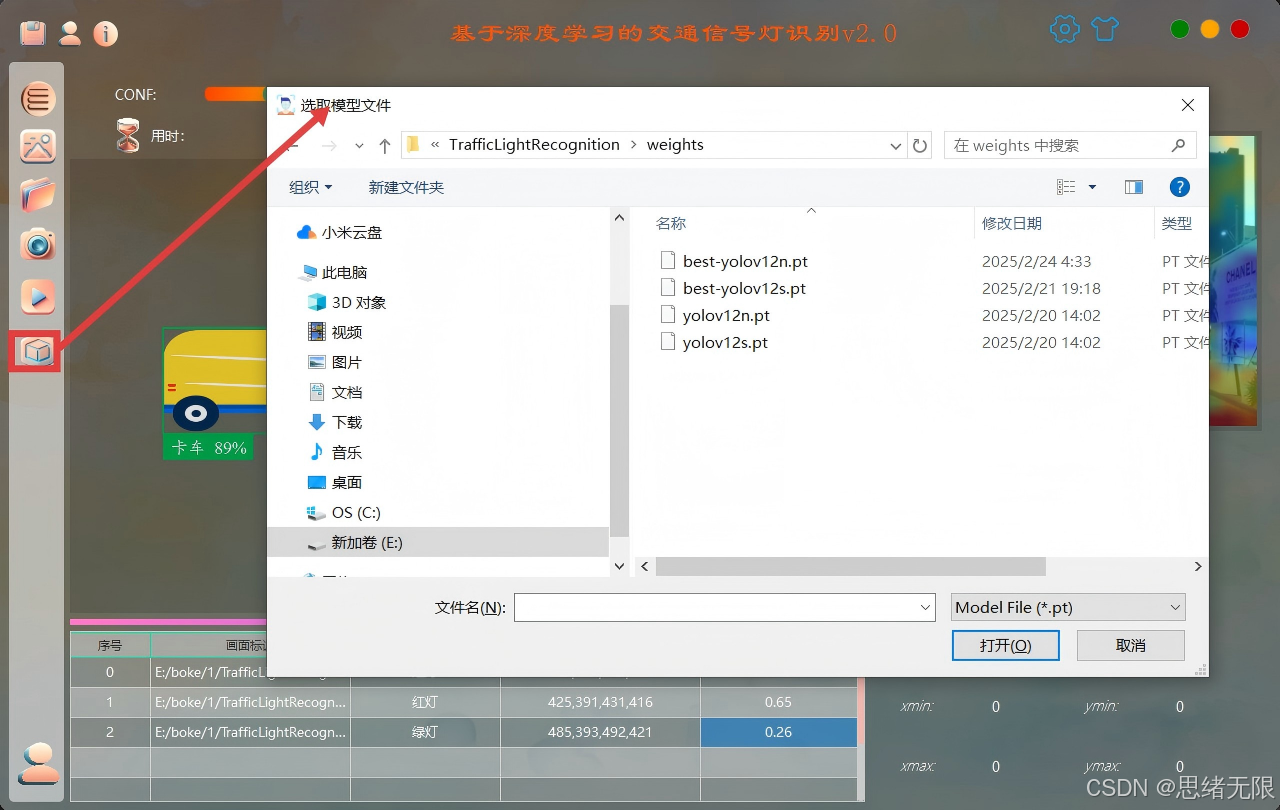Open 音乐 folder in tree

pyautogui.click(x=335, y=452)
